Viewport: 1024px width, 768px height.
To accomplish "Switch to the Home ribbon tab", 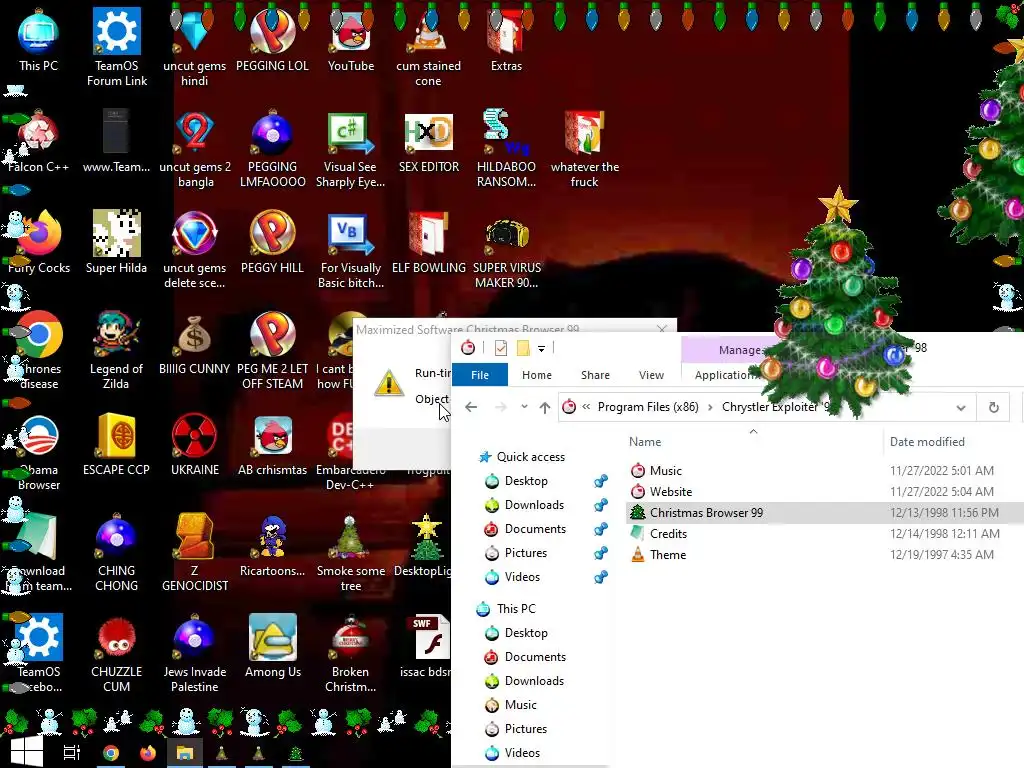I will click(537, 375).
